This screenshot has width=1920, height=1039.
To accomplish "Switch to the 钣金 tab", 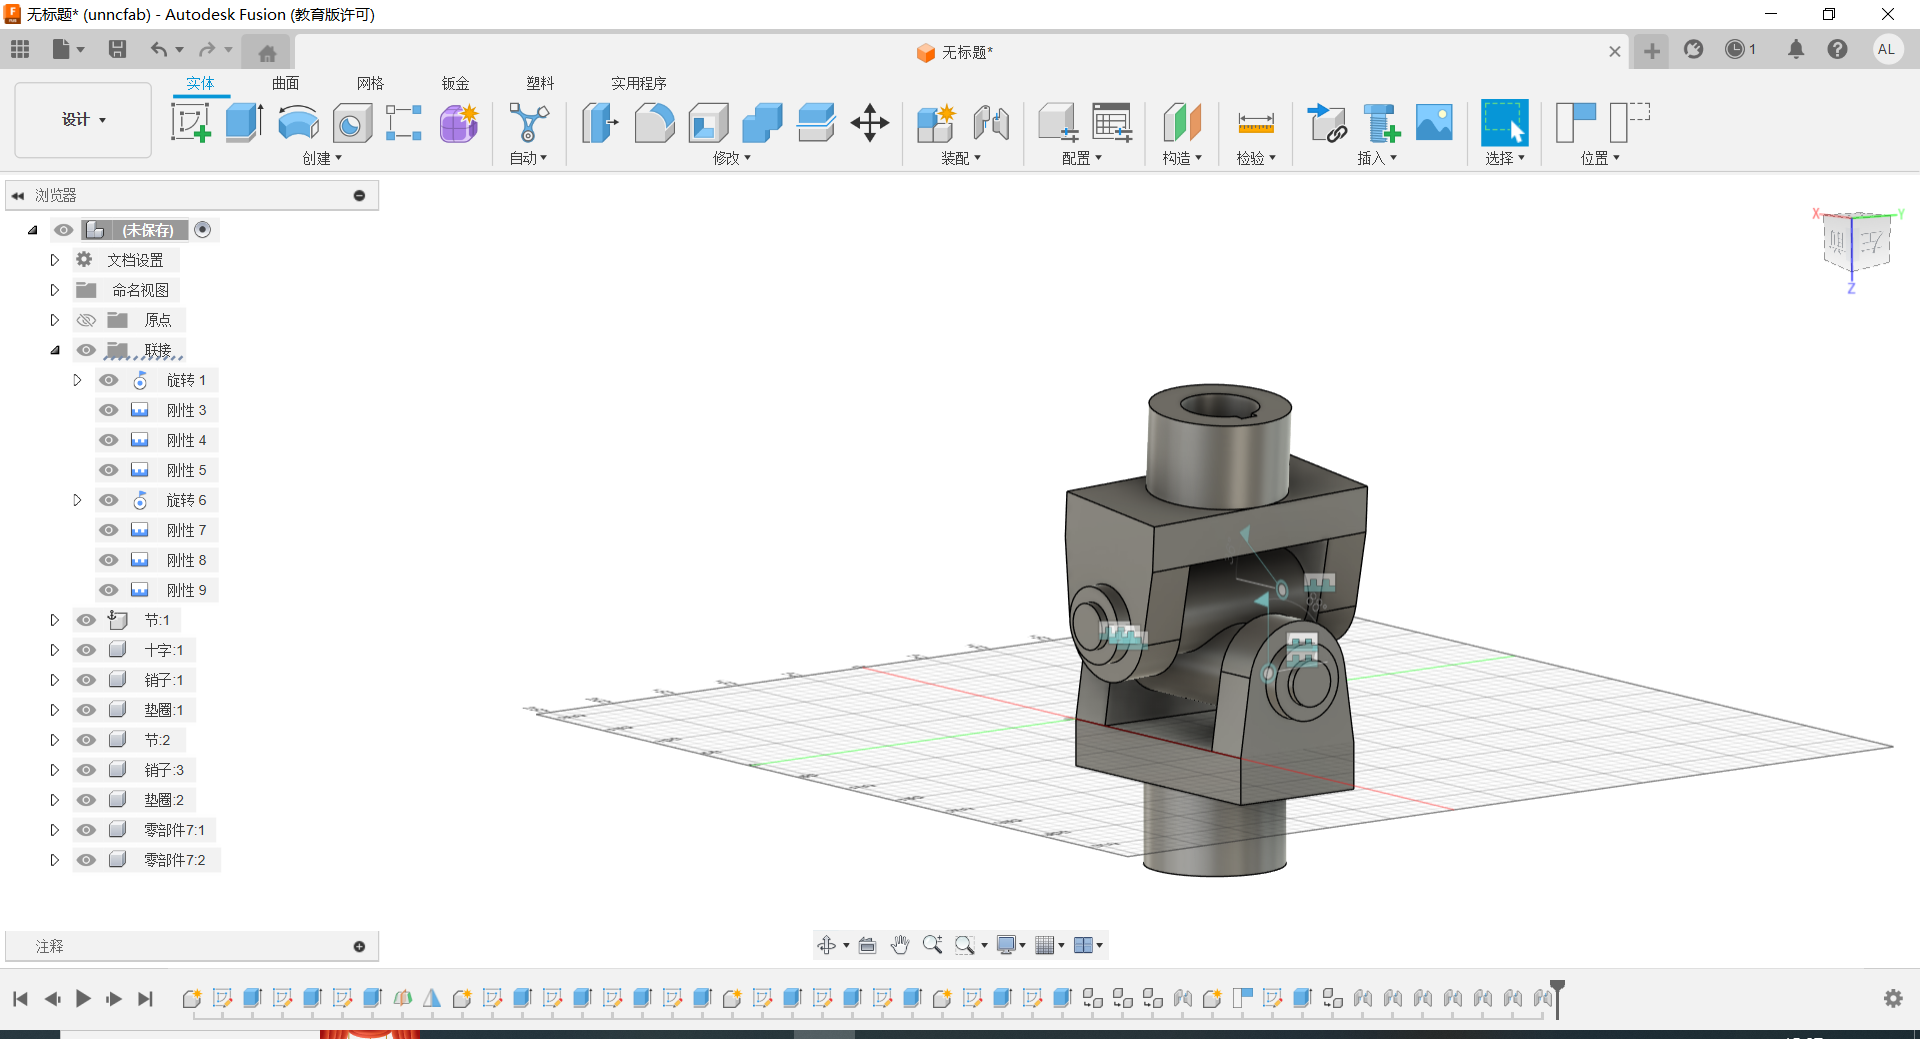I will click(x=455, y=83).
